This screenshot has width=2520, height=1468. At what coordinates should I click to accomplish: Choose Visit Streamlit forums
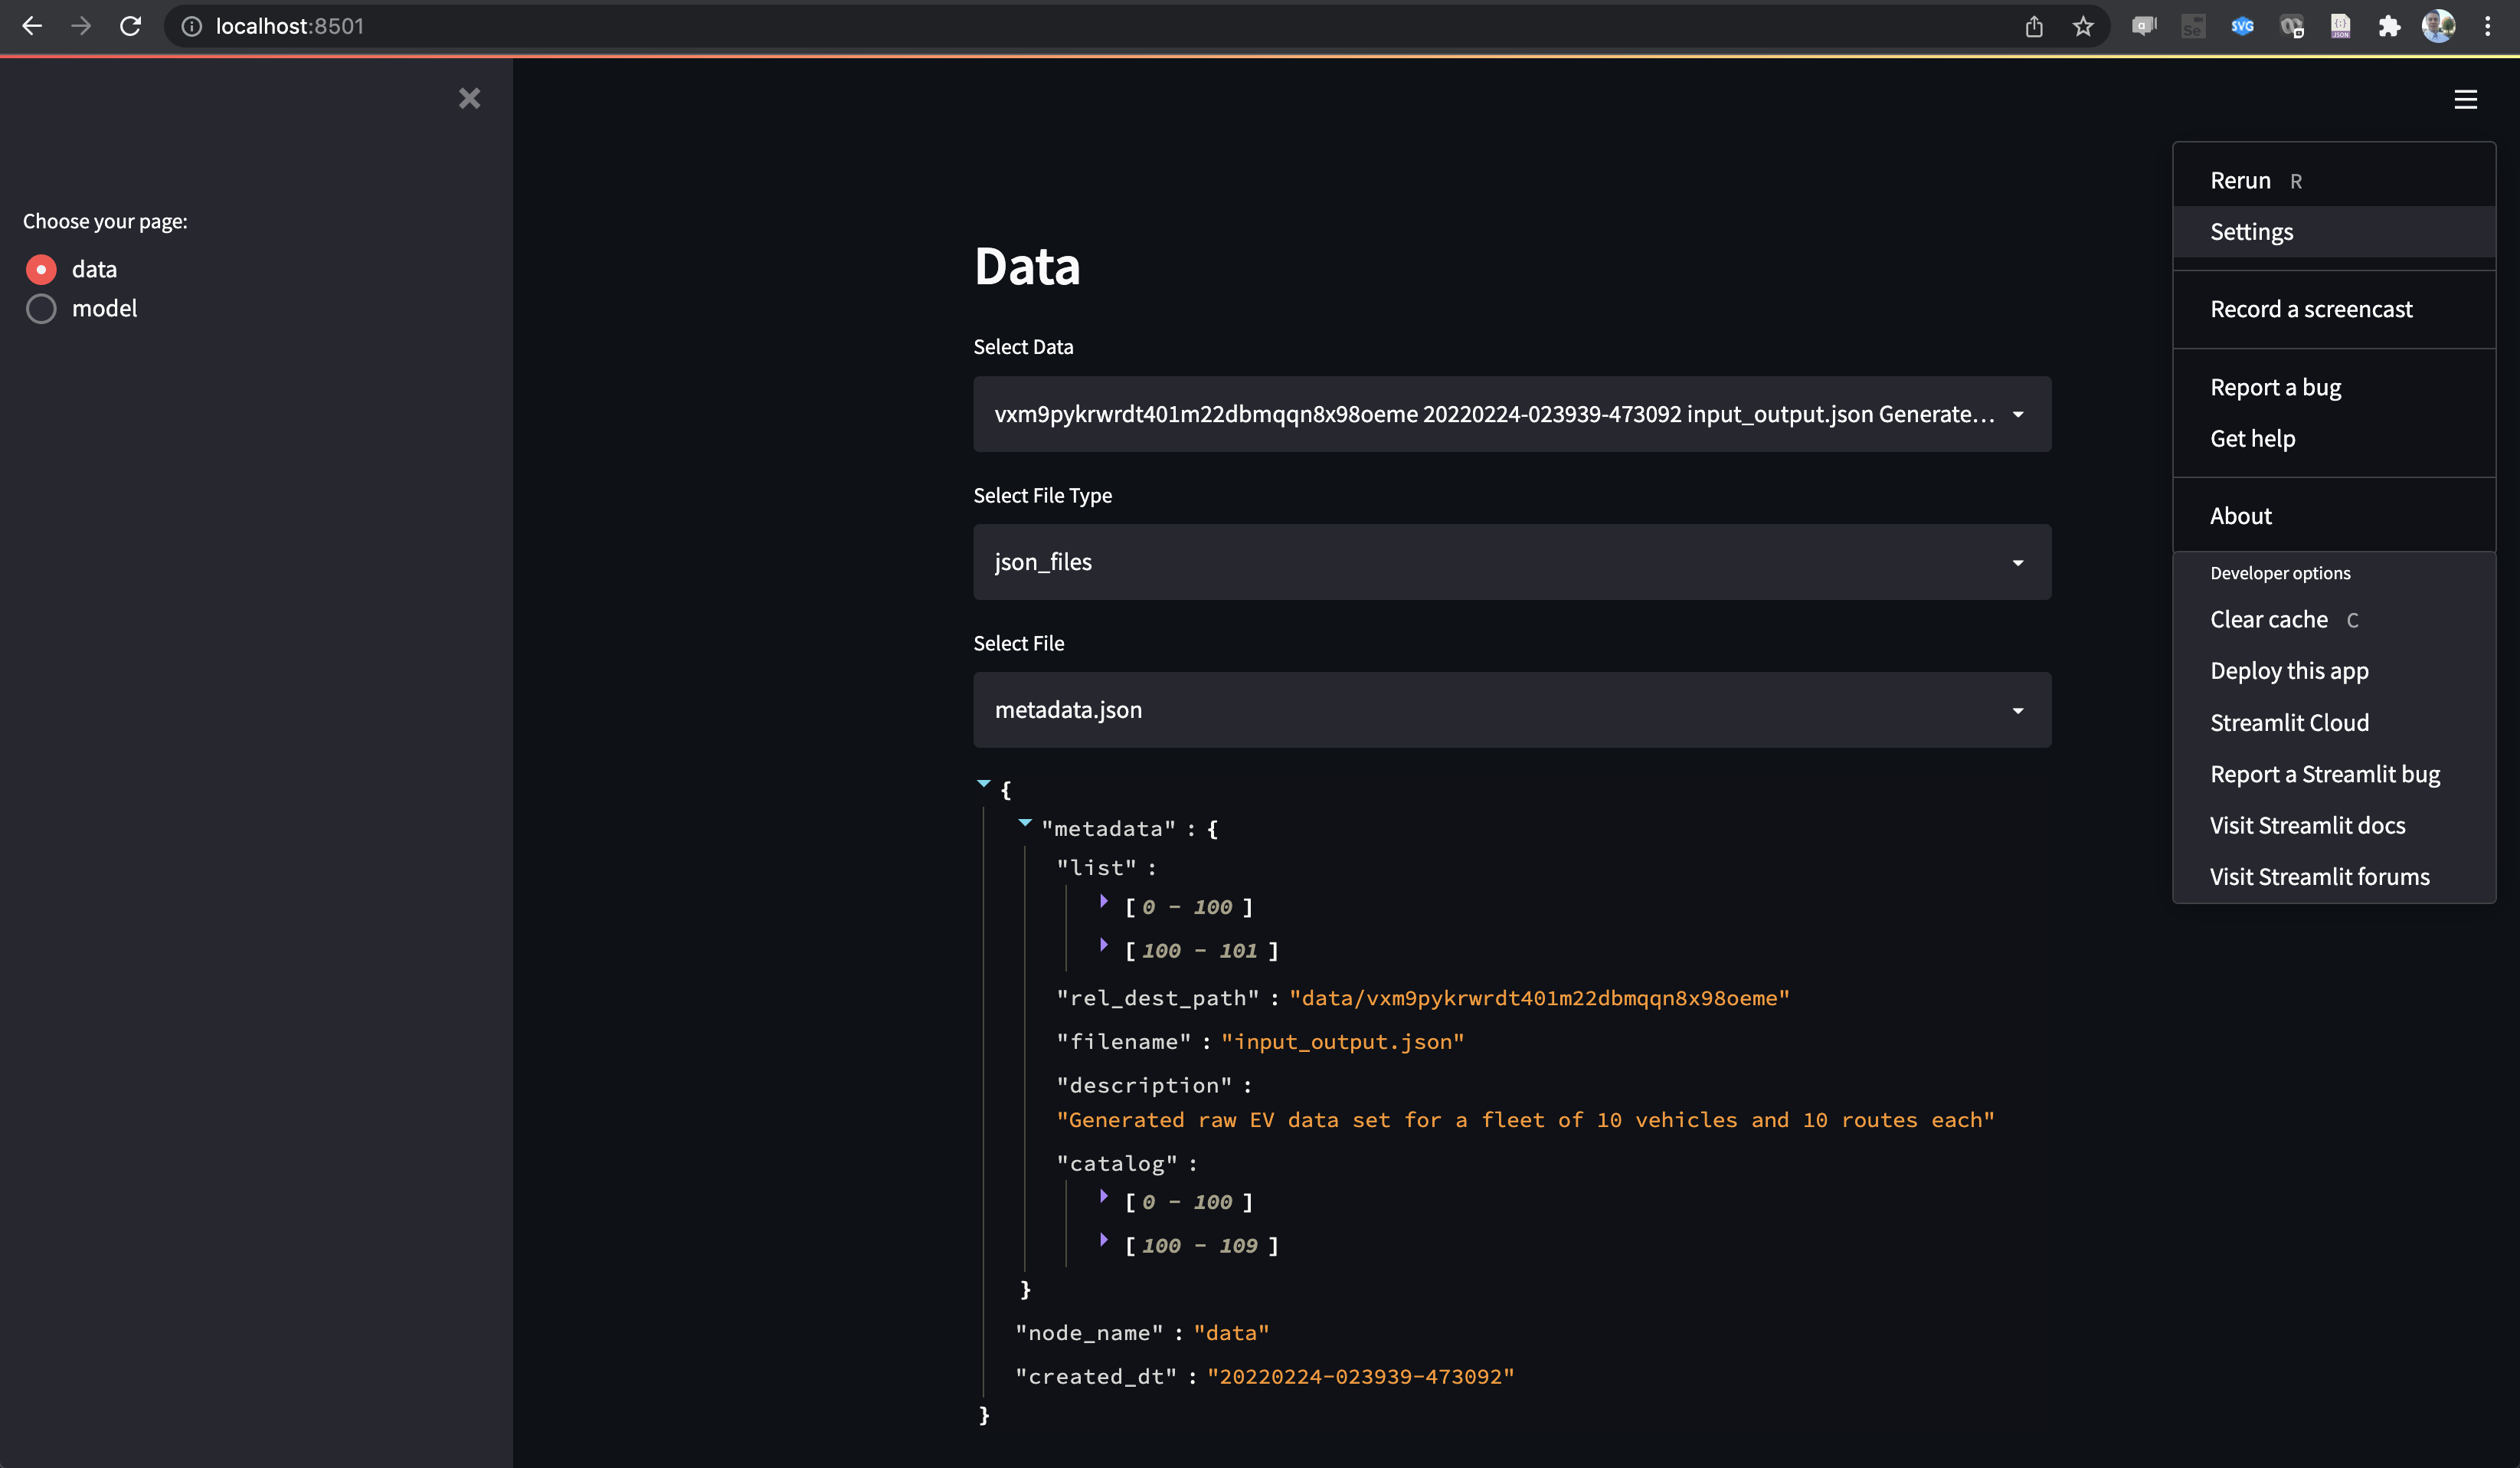tap(2334, 877)
